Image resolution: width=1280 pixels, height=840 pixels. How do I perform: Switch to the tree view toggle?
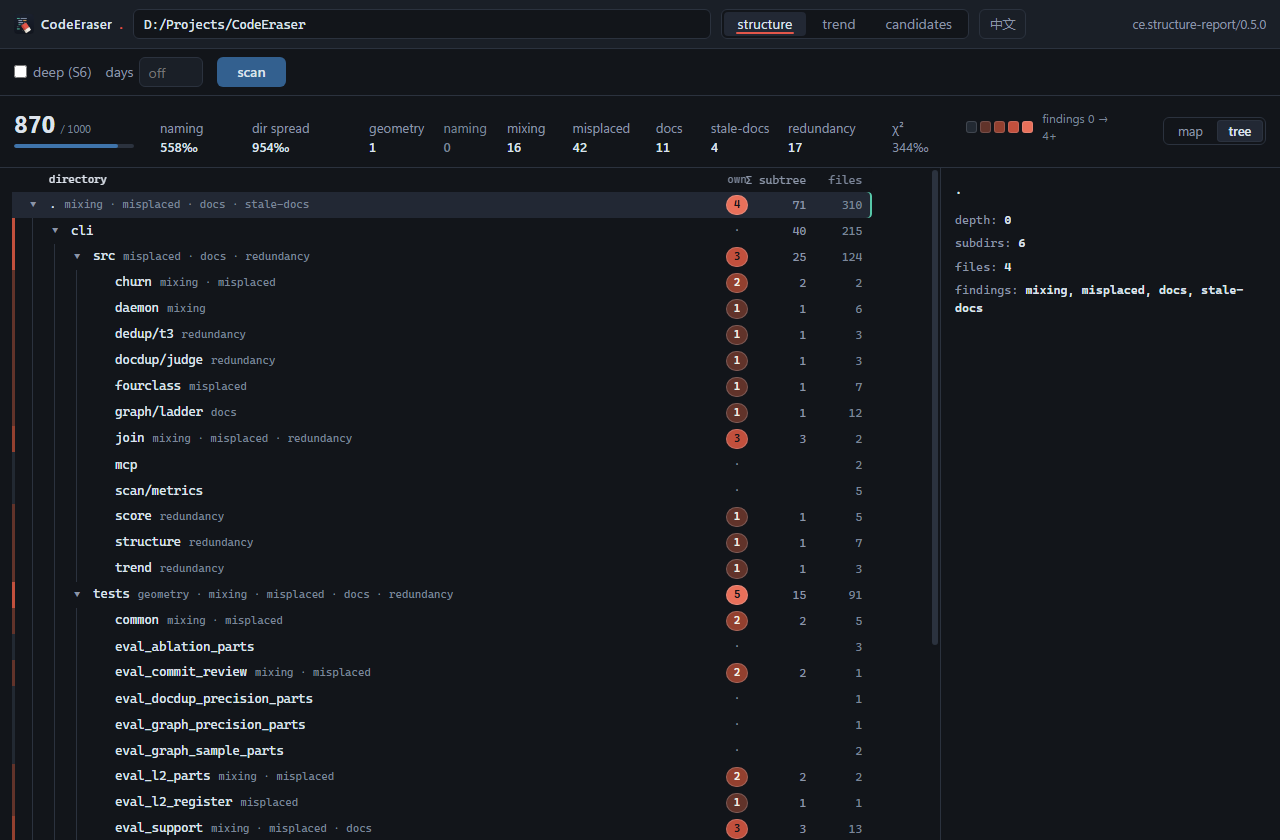point(1240,132)
